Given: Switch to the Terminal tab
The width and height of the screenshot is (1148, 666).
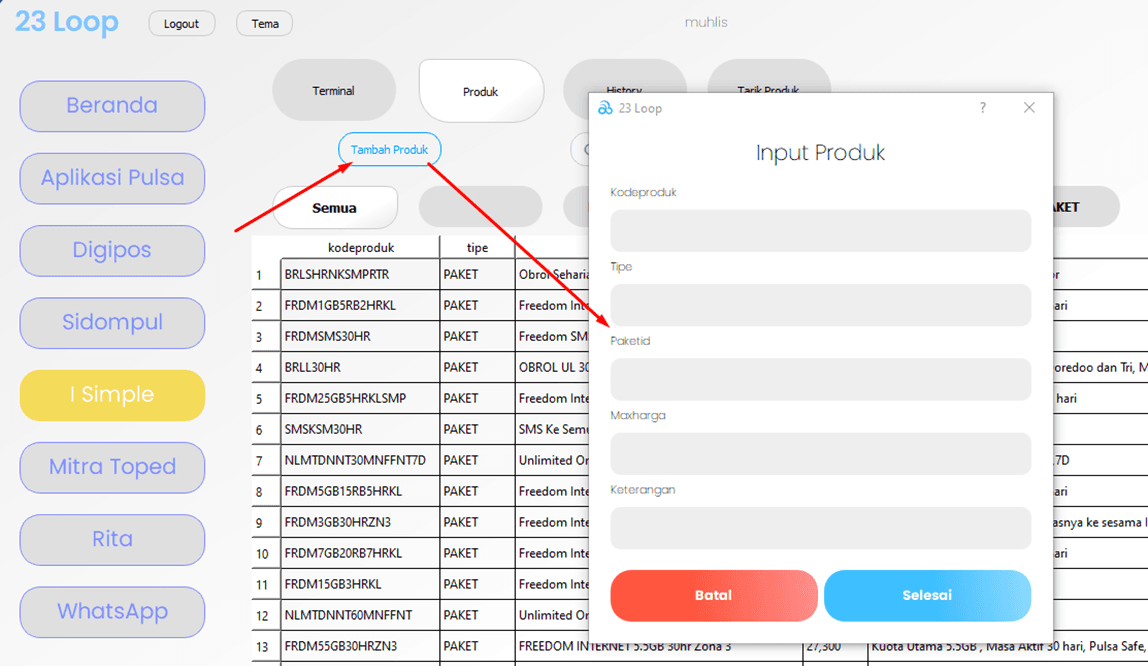Looking at the screenshot, I should coord(333,91).
